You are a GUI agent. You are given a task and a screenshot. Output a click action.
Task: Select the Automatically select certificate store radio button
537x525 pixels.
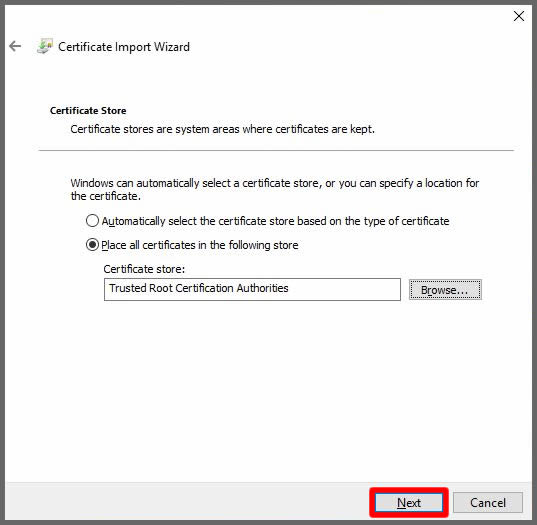tap(92, 221)
